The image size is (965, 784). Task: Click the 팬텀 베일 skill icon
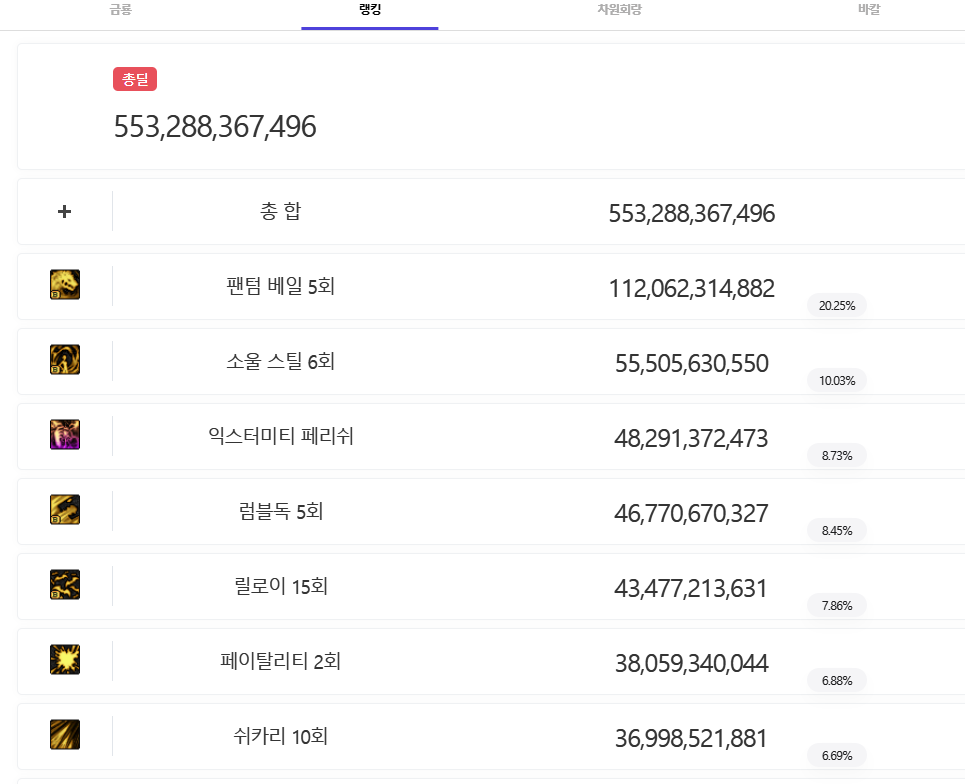pyautogui.click(x=65, y=286)
